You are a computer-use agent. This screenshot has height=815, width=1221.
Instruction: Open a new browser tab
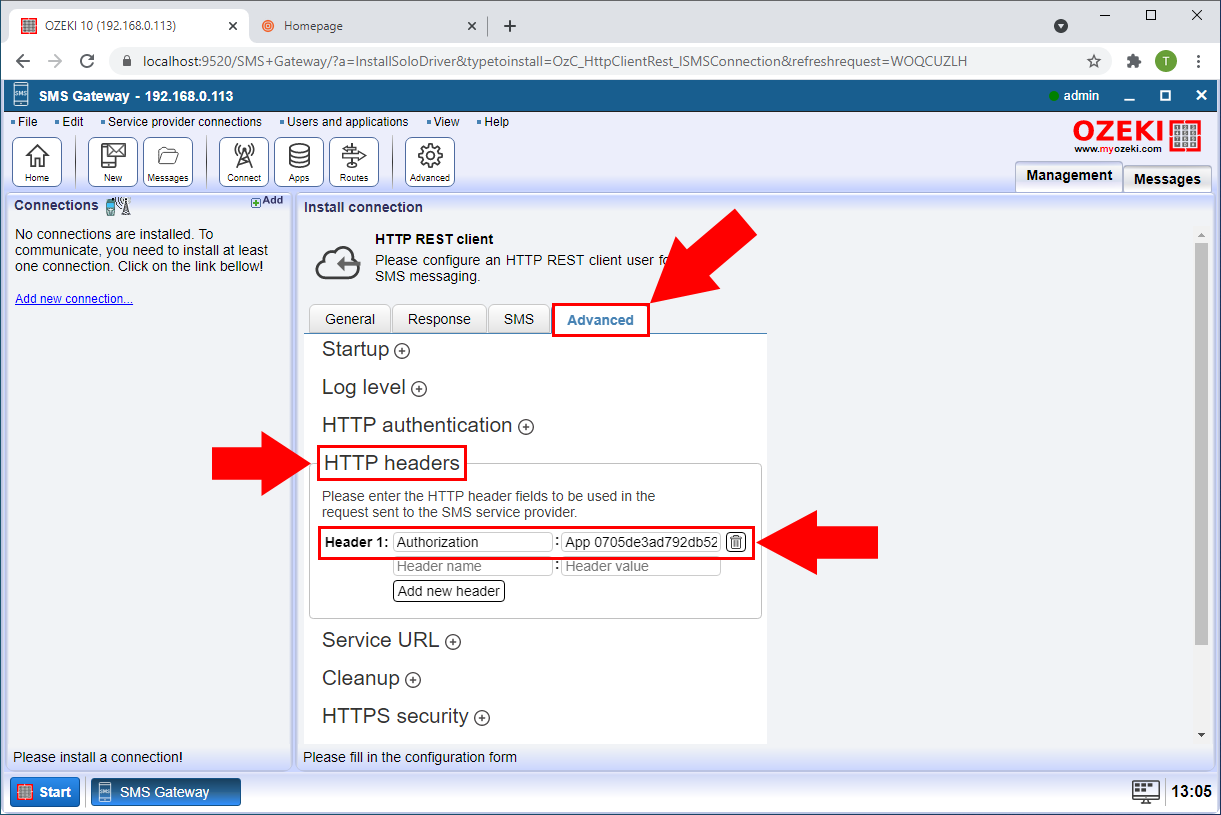510,26
